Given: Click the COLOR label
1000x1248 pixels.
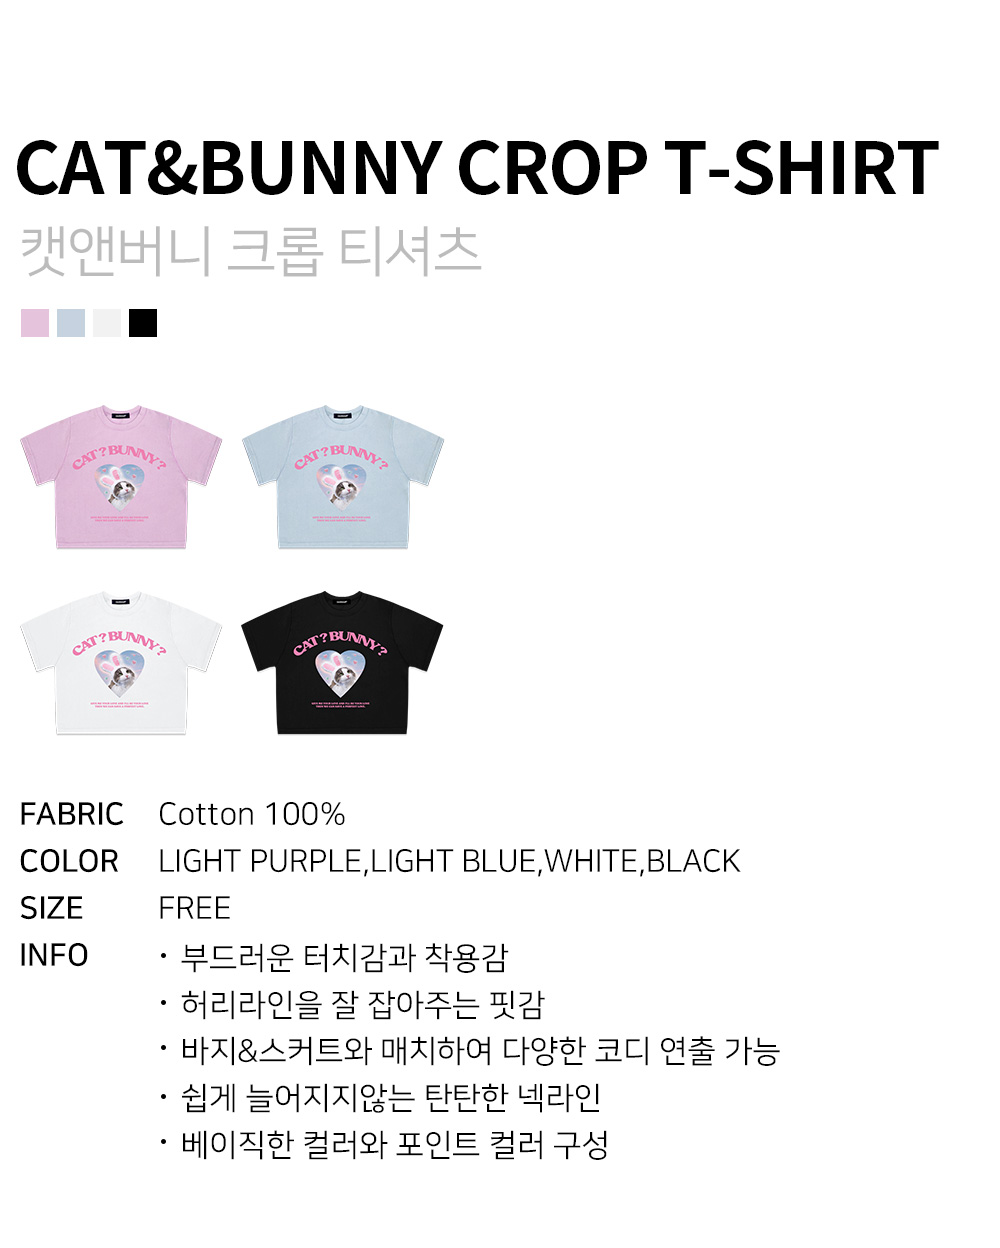Looking at the screenshot, I should pos(69,861).
